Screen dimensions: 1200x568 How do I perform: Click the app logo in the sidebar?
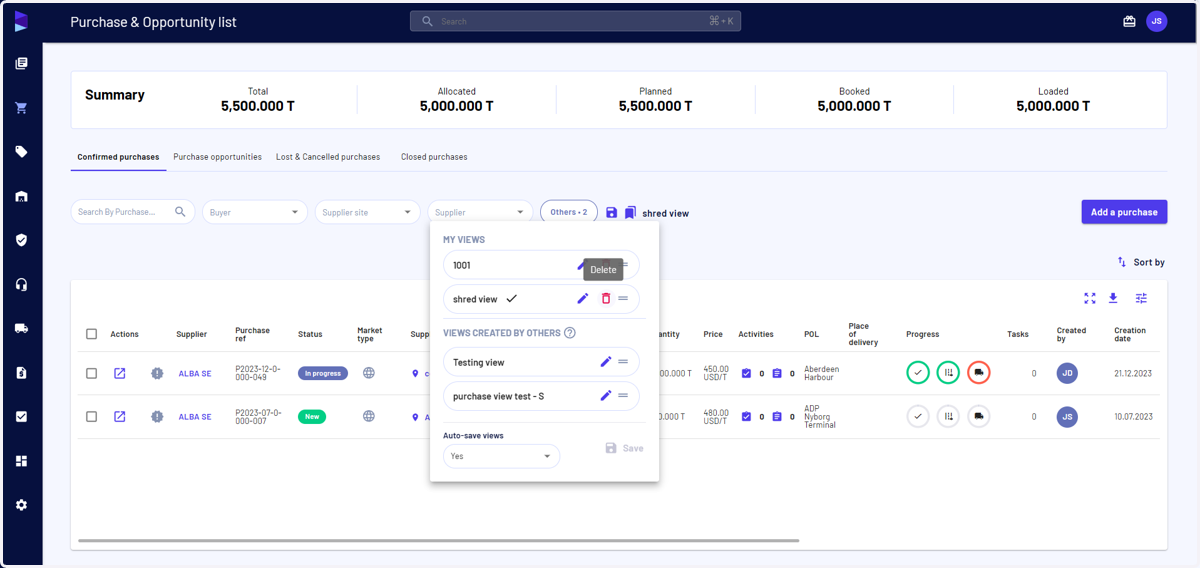(x=21, y=21)
